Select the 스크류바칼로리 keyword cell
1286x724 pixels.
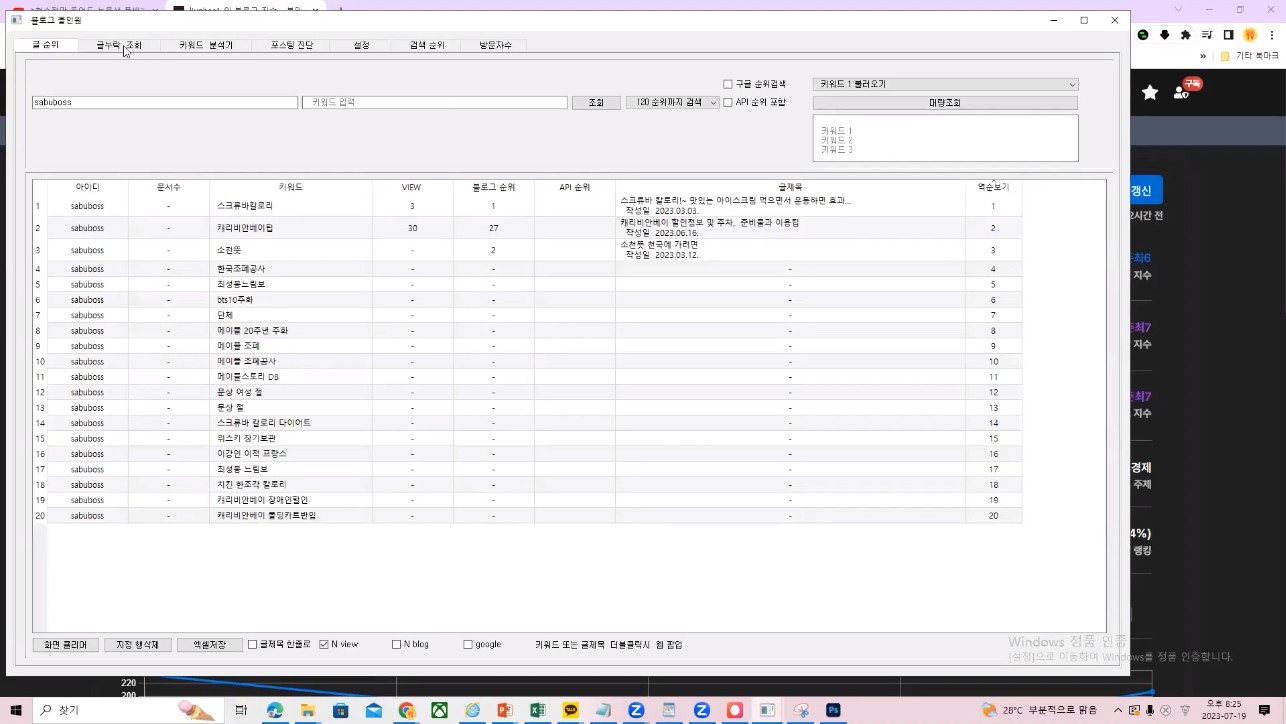tap(291, 206)
